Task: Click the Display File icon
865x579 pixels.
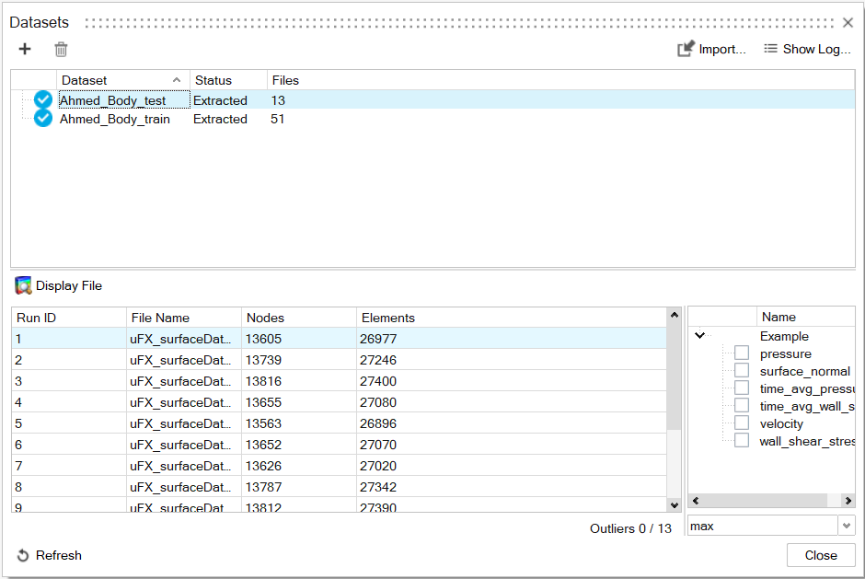Action: pyautogui.click(x=24, y=286)
